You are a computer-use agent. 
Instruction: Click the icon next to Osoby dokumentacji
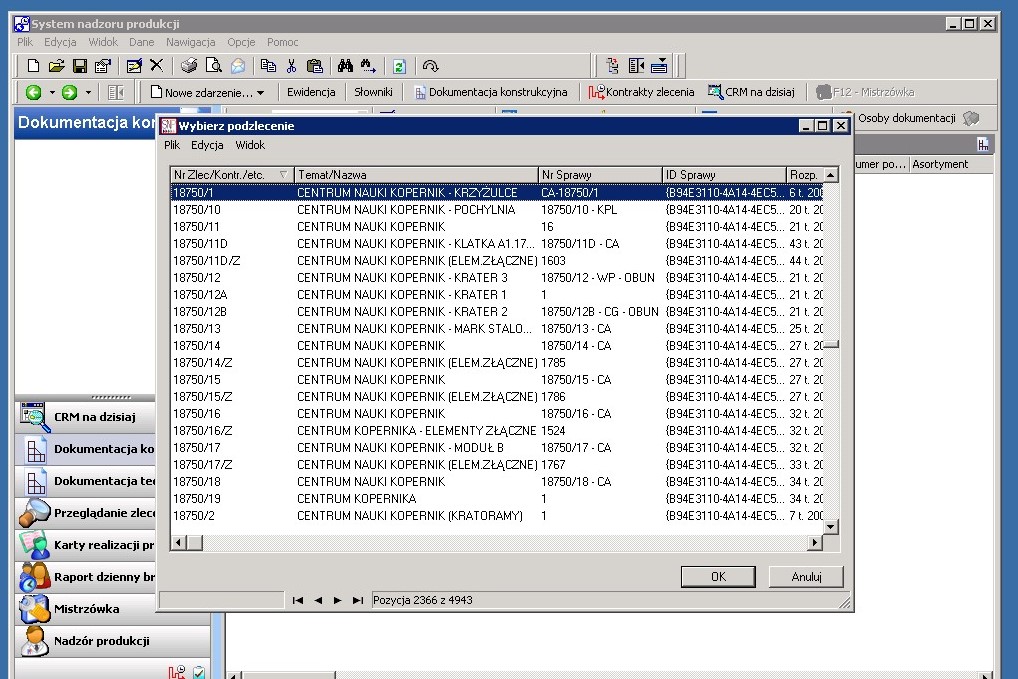(x=971, y=118)
